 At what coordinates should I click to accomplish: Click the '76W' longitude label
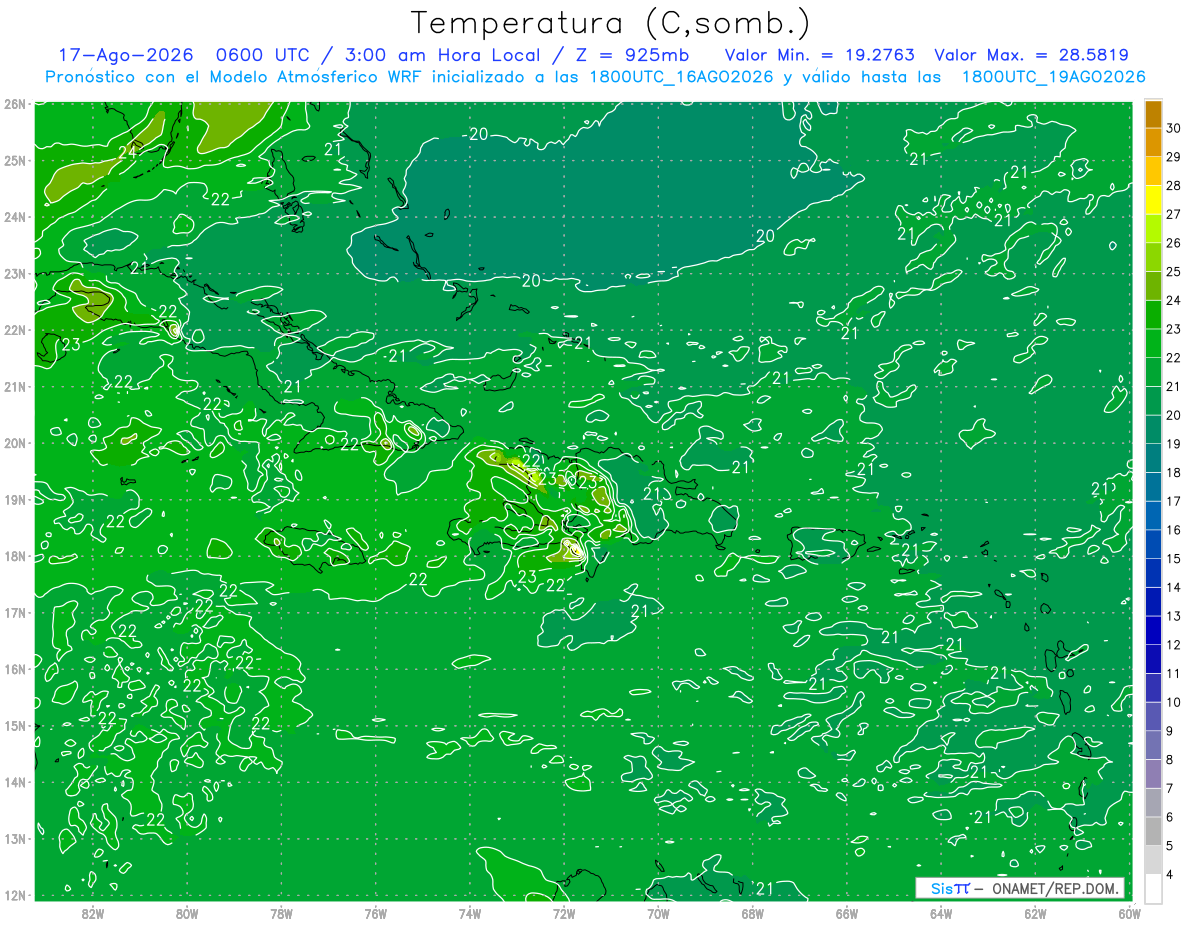(375, 913)
